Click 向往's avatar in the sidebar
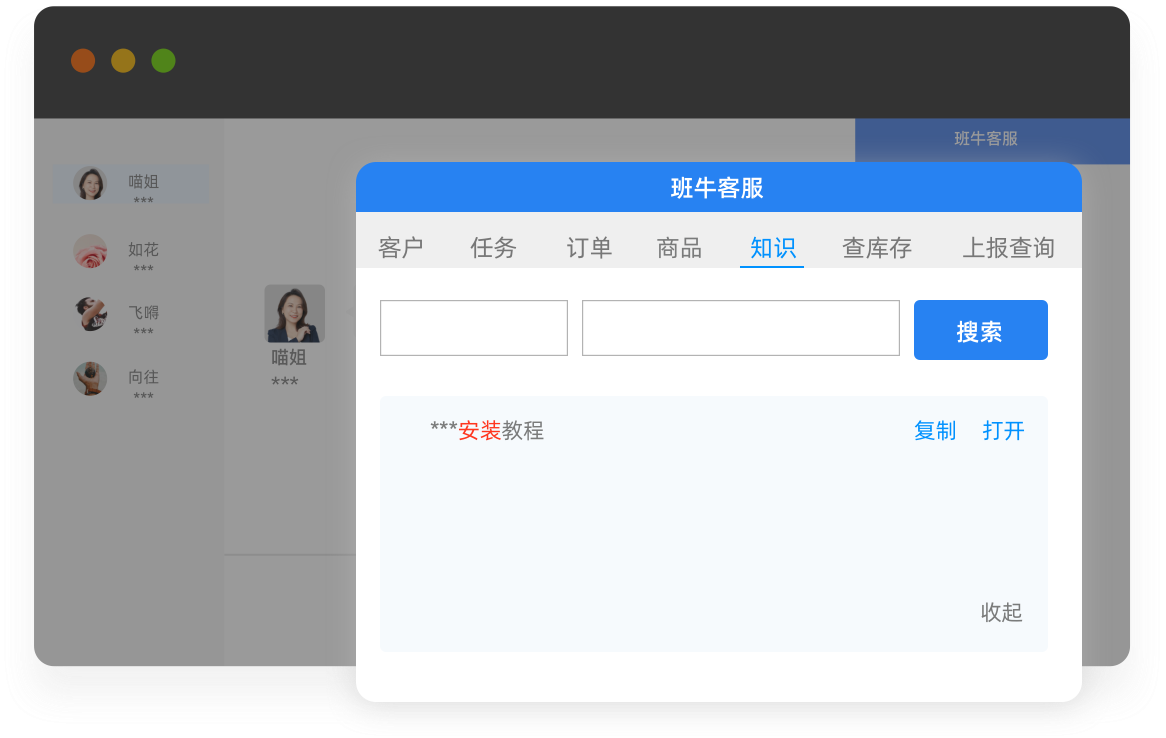The height and width of the screenshot is (738, 1166). point(90,379)
